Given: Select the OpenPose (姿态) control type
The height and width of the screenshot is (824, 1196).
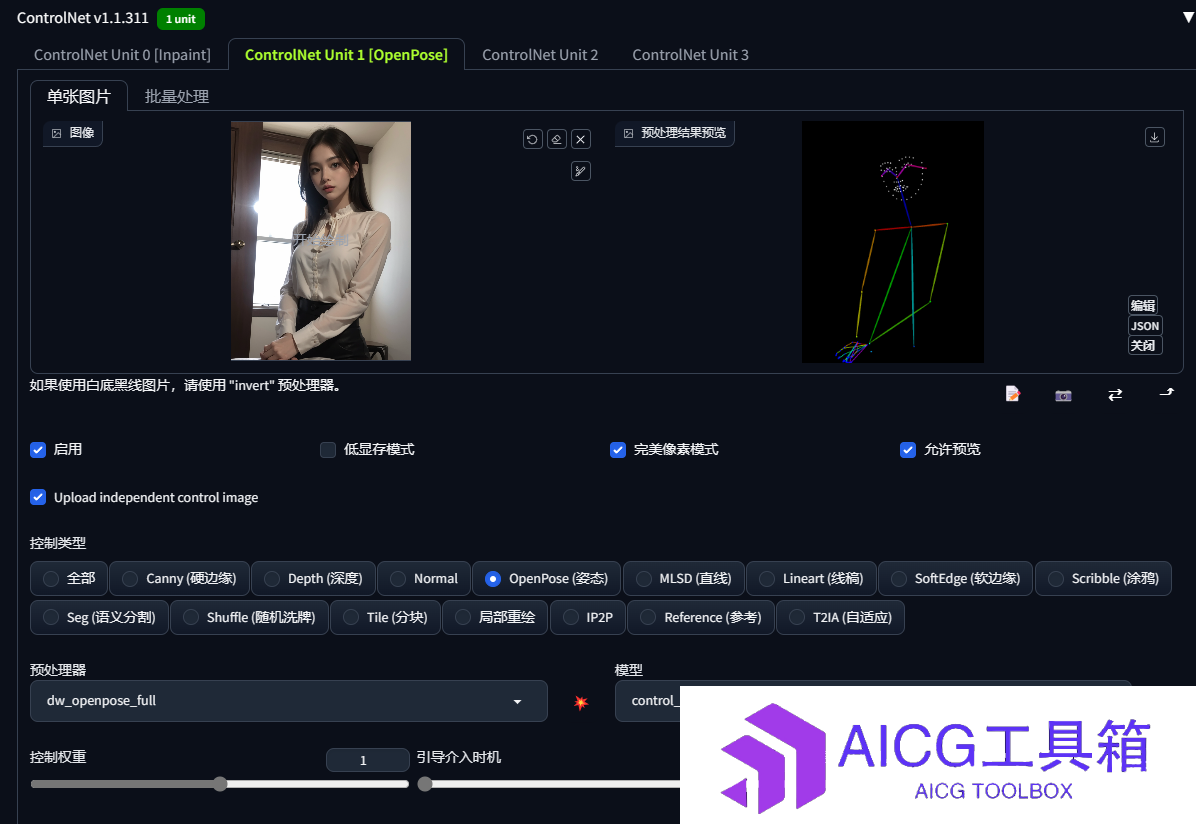Looking at the screenshot, I should click(546, 578).
